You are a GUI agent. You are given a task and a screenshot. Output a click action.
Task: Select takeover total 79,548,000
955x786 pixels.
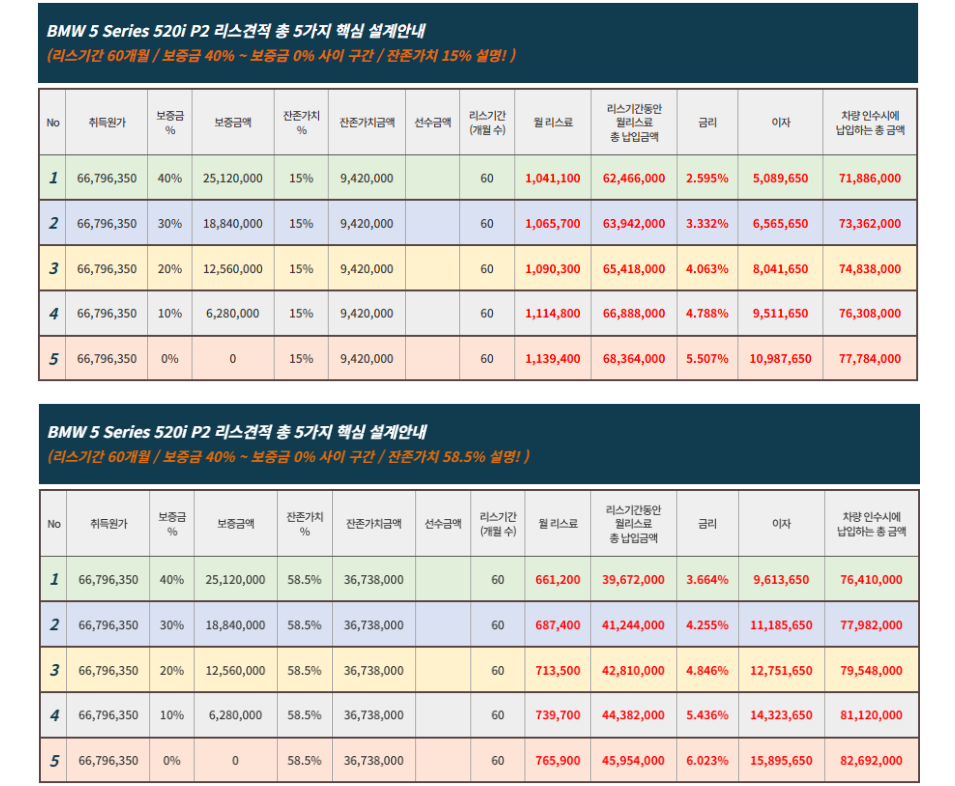871,670
